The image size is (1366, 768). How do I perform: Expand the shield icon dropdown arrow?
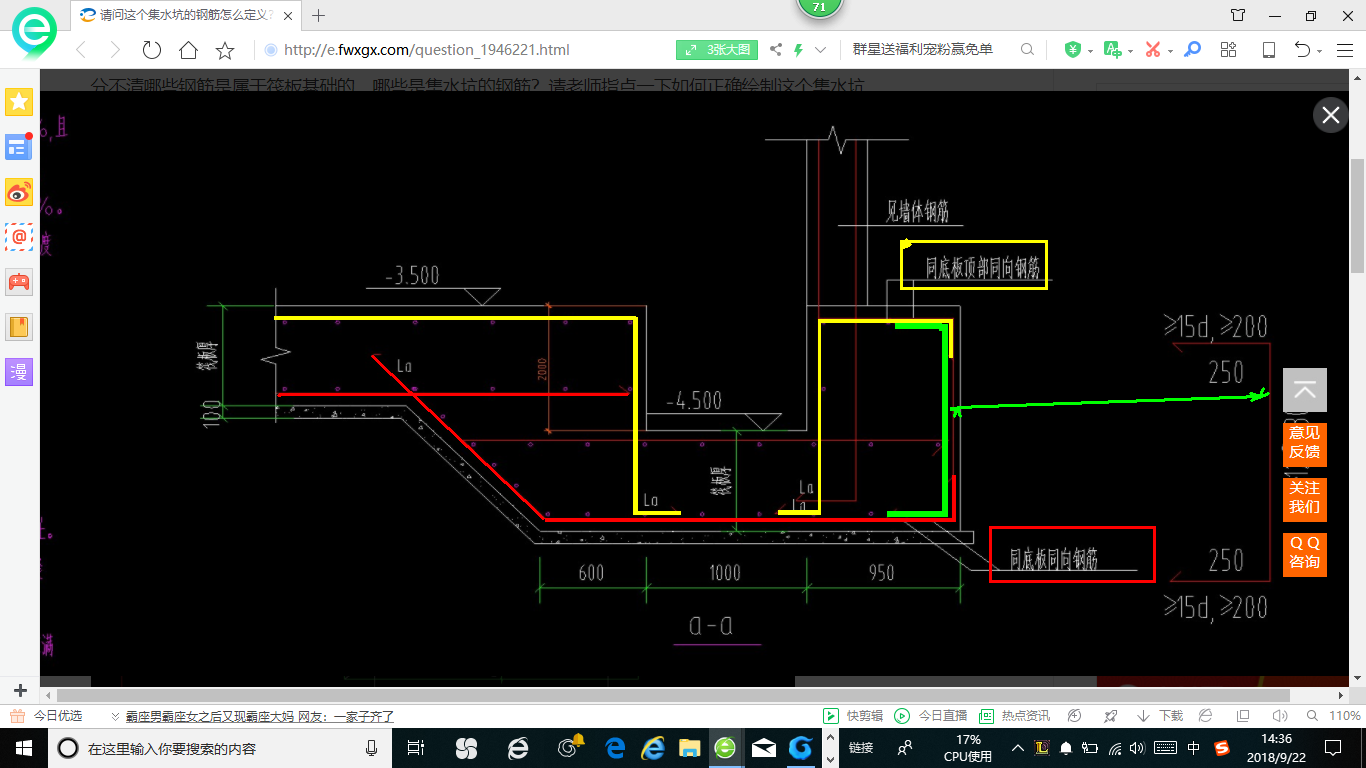tap(1089, 51)
